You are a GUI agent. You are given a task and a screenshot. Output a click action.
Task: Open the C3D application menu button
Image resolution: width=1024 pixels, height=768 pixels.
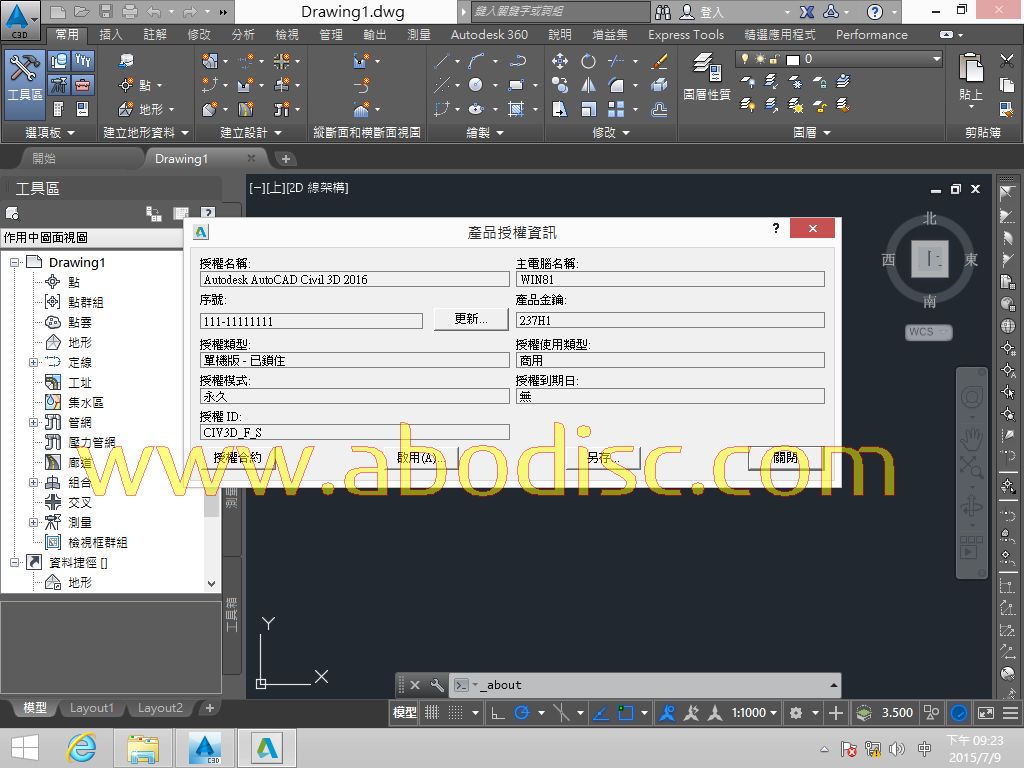[20, 20]
